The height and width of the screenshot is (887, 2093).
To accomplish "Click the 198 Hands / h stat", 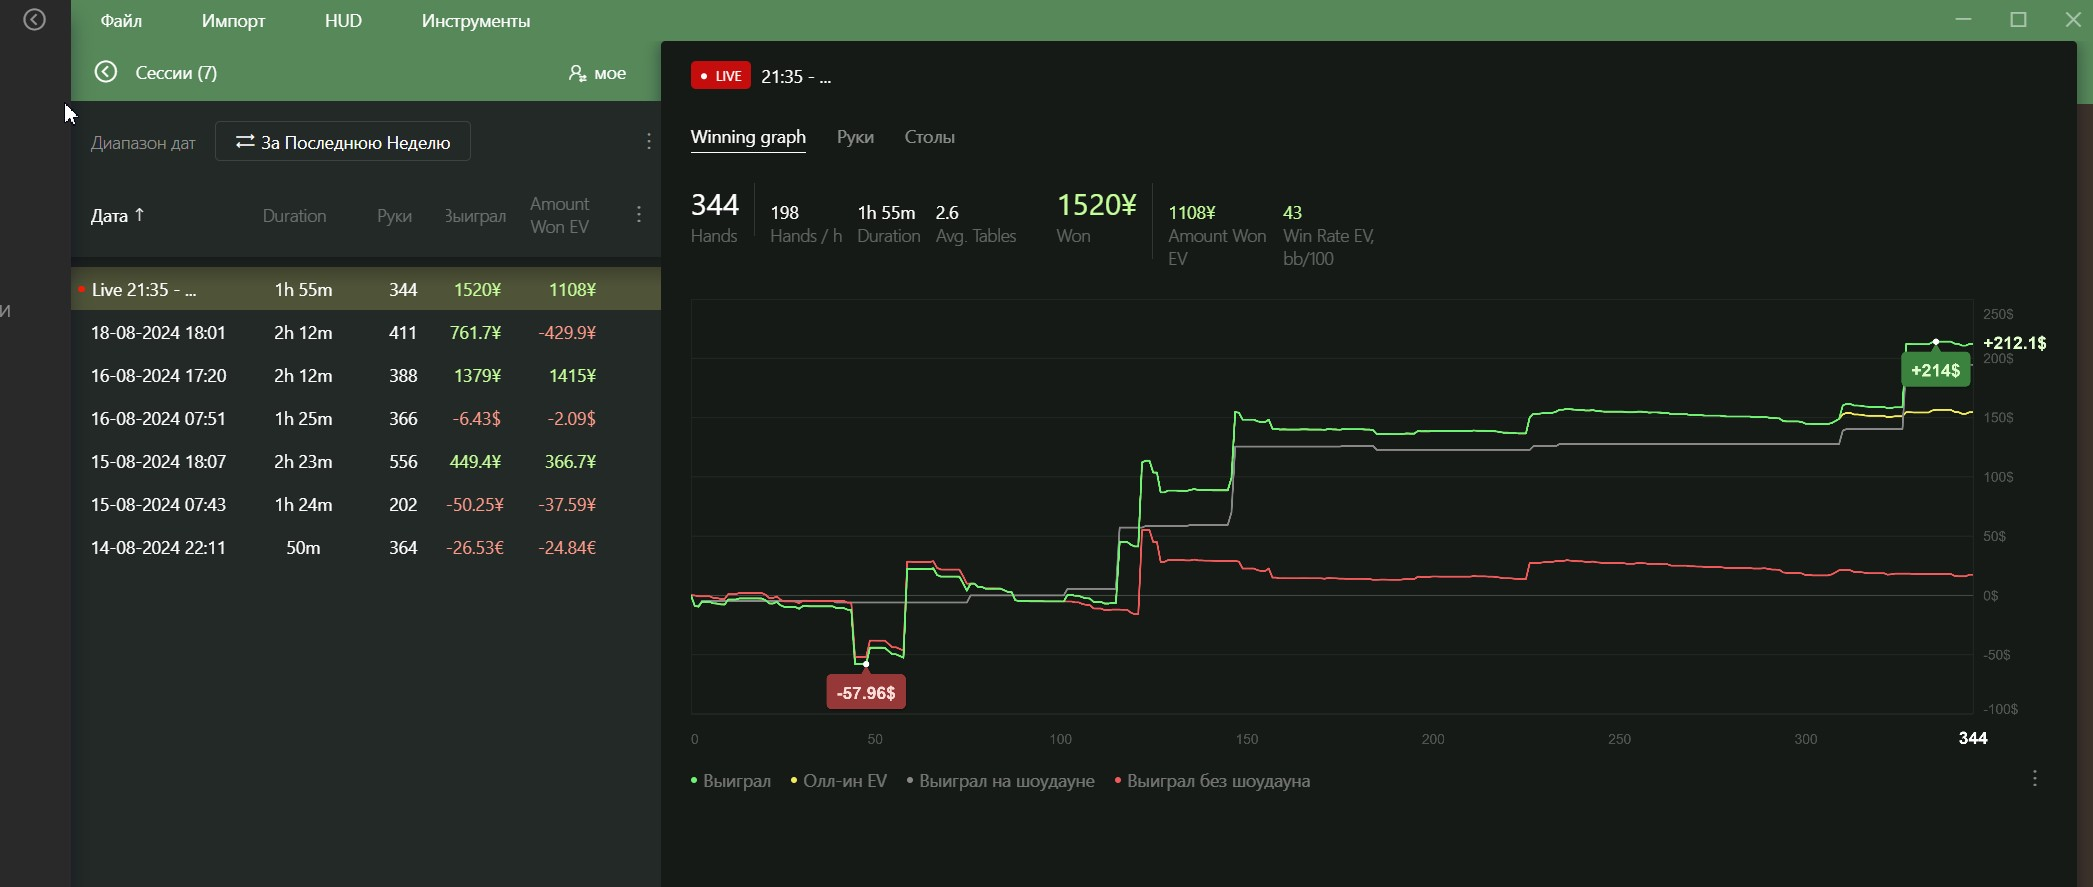I will click(x=805, y=224).
